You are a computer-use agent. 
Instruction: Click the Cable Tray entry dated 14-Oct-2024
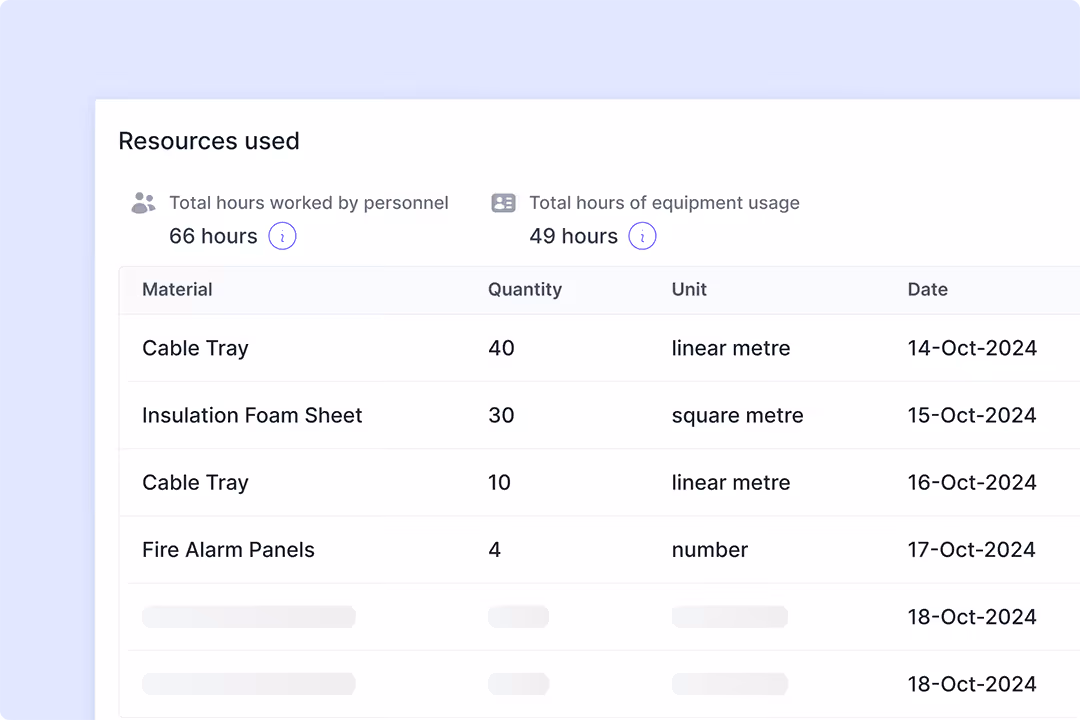coord(195,348)
